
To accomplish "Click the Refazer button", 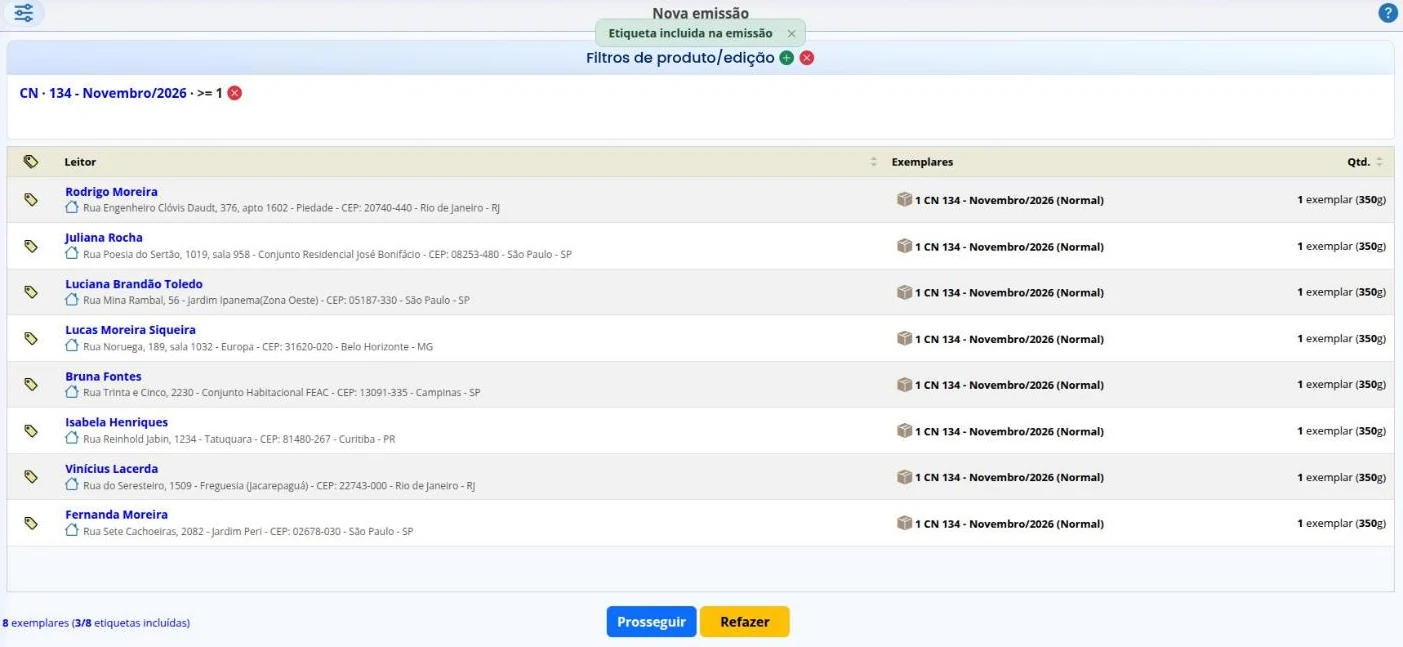I will click(745, 622).
